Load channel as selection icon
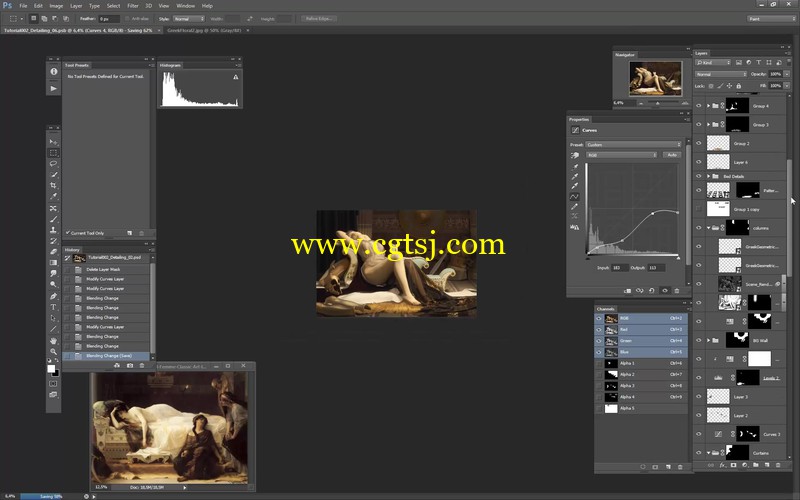This screenshot has height=500, width=800. pos(643,467)
